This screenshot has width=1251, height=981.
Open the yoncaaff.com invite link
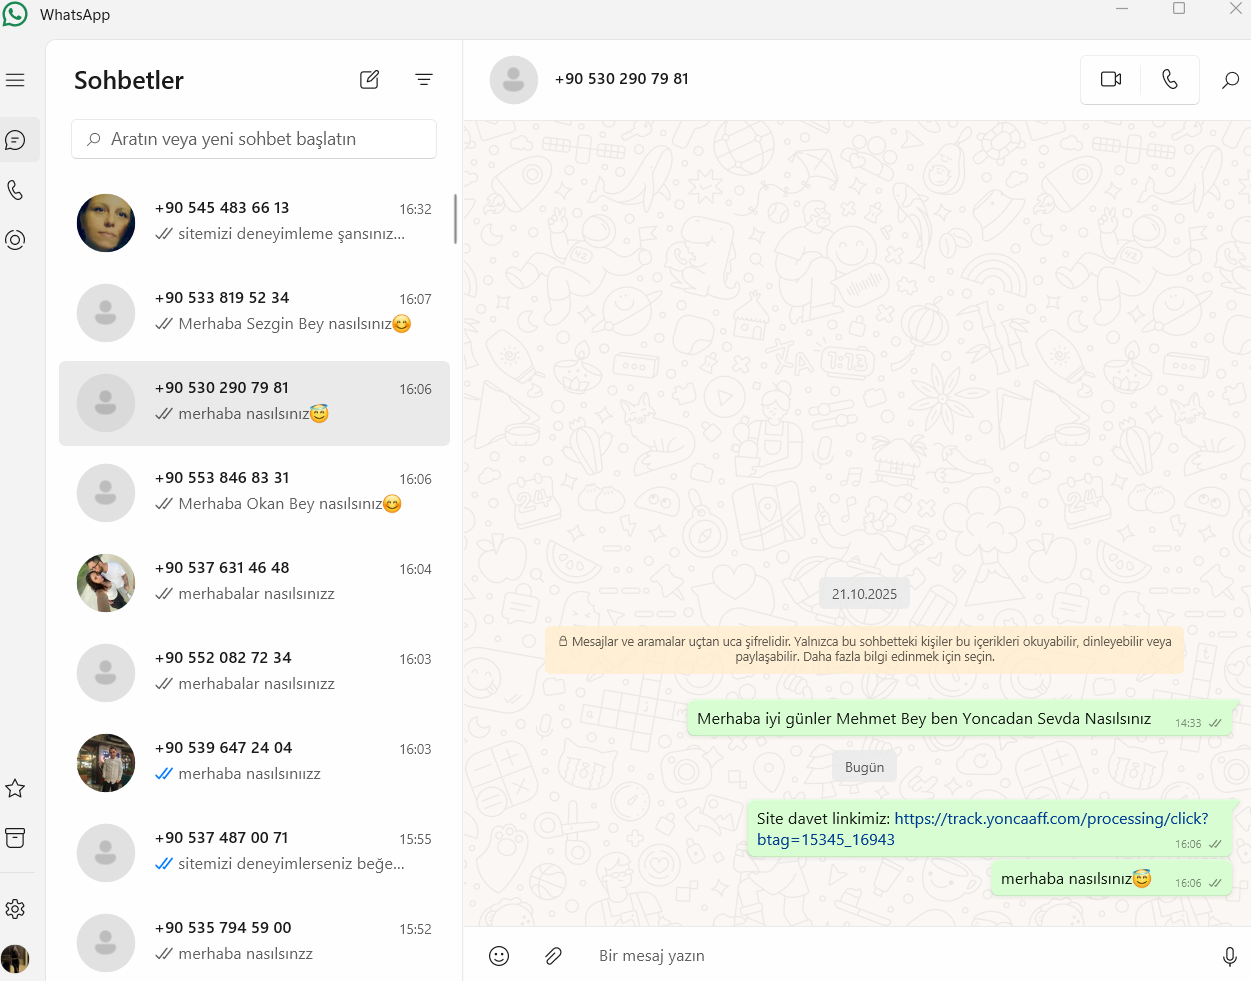pos(983,829)
